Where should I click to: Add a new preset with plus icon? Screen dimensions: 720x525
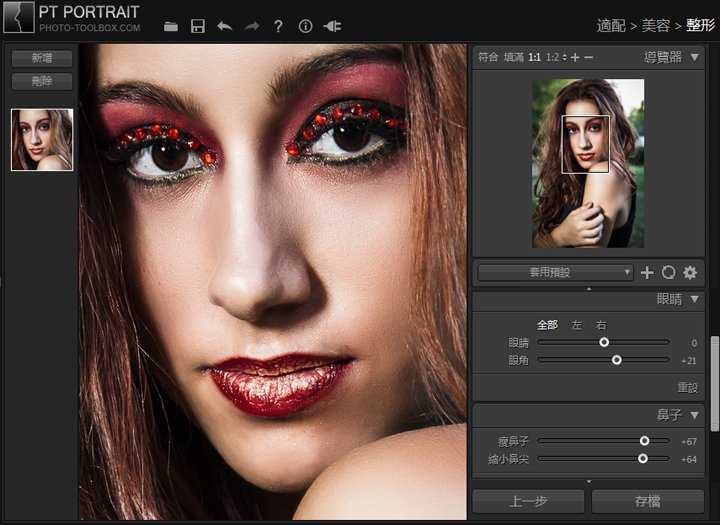[x=647, y=272]
